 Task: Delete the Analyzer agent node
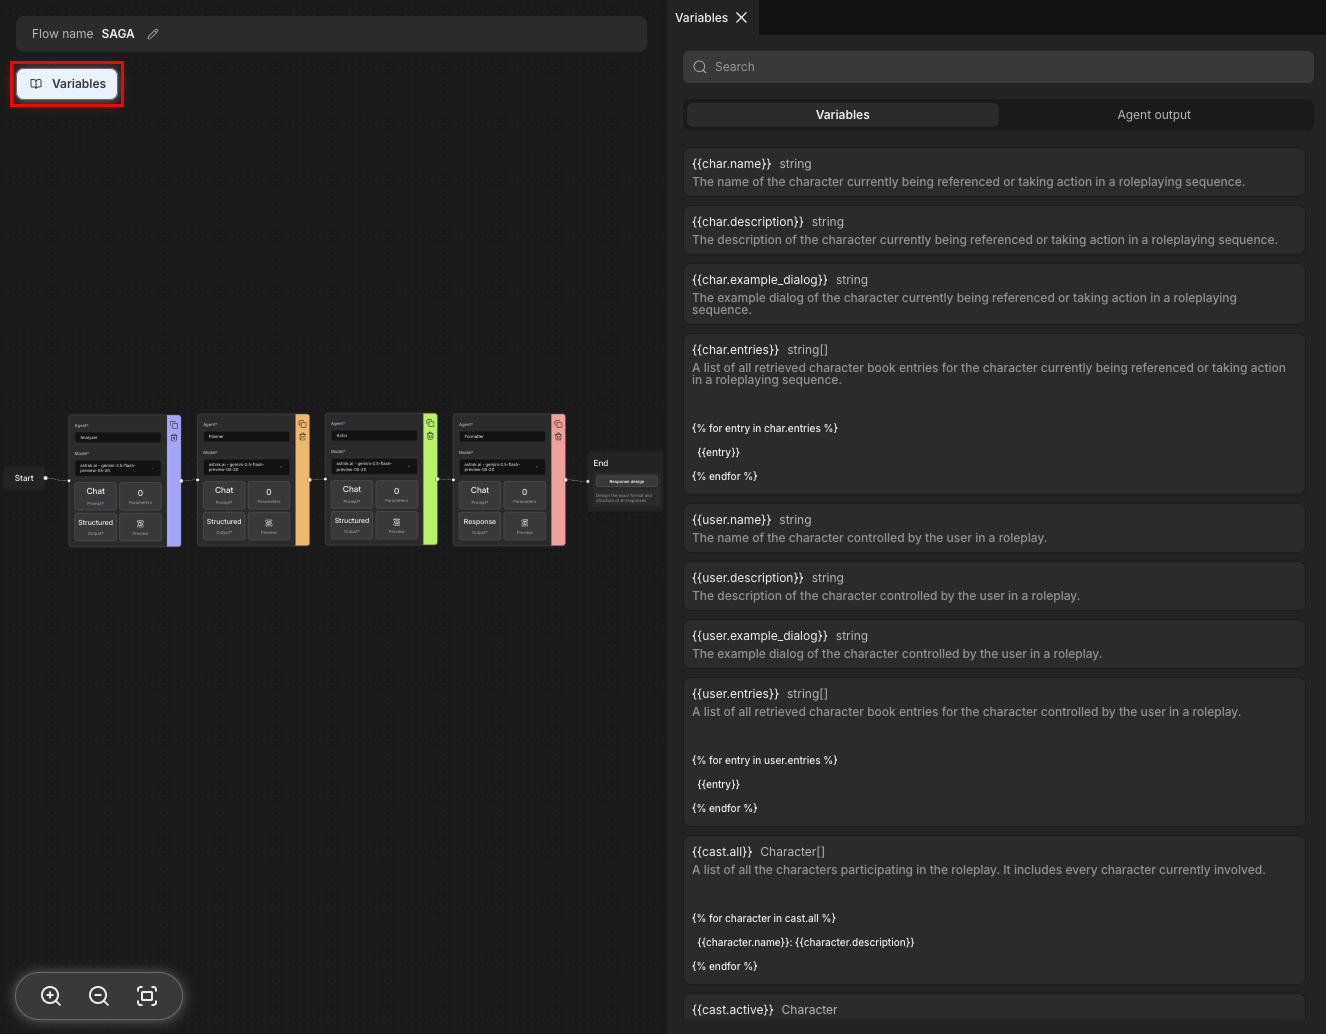(x=174, y=438)
